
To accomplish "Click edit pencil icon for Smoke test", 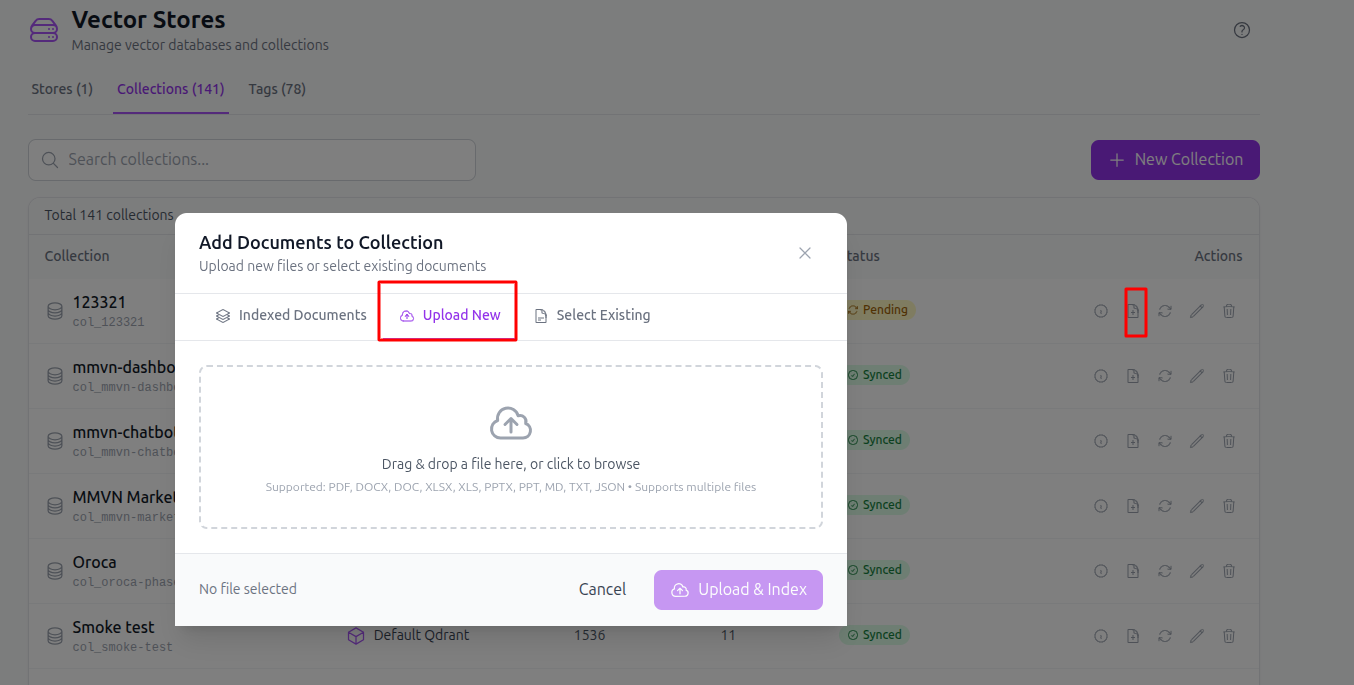I will (1197, 636).
